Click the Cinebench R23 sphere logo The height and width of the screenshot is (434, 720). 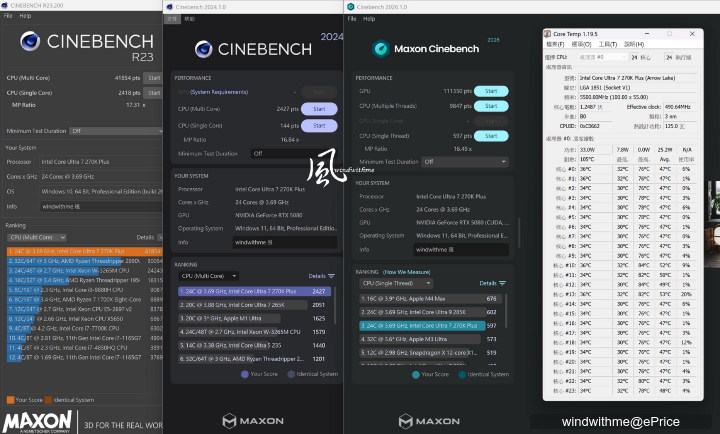pyautogui.click(x=30, y=41)
